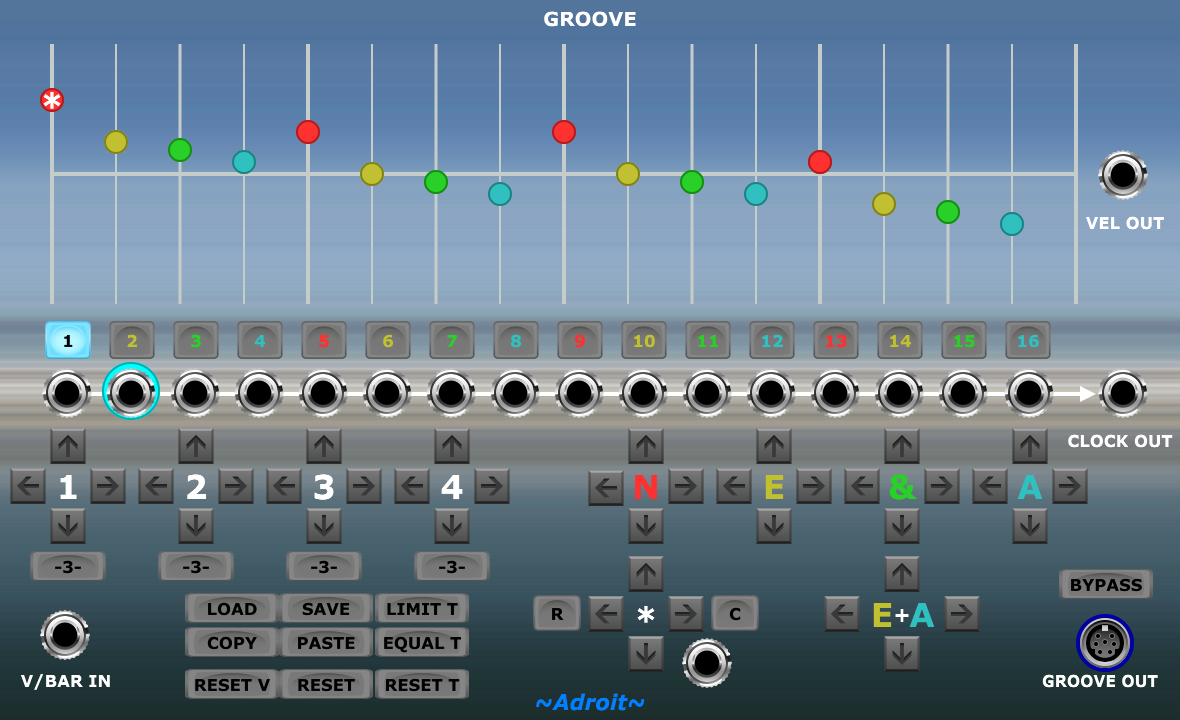This screenshot has width=1180, height=720.
Task: Click the red asterisk marker in groove graph
Action: click(x=52, y=100)
